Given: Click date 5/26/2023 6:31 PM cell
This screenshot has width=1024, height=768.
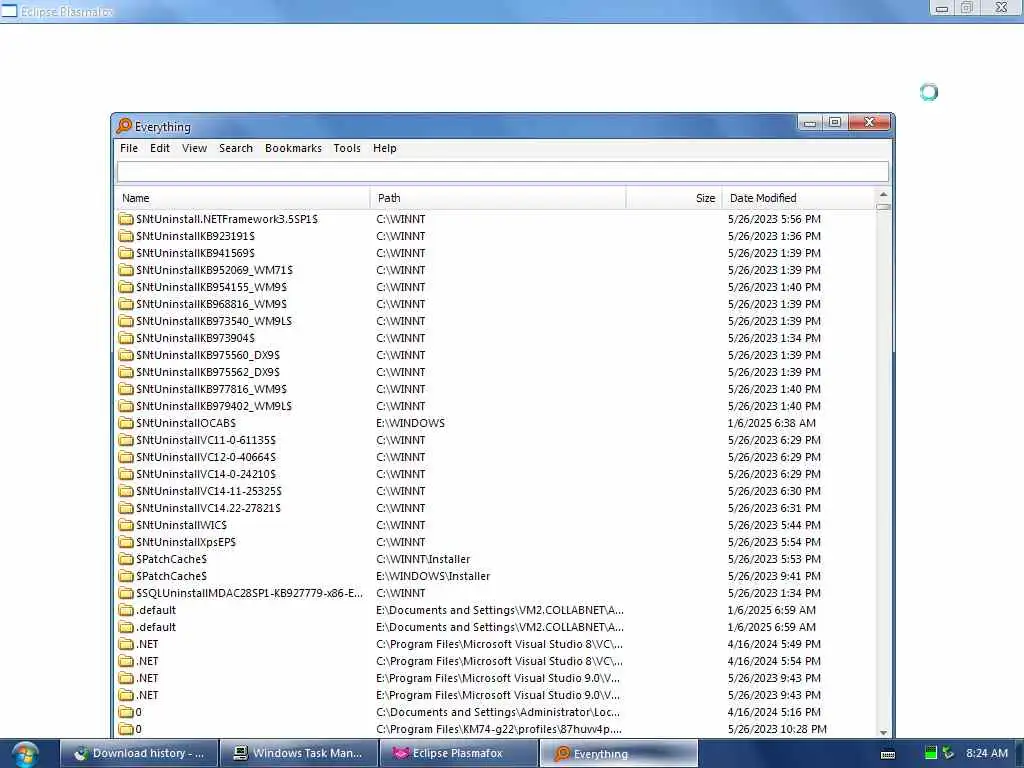Looking at the screenshot, I should (774, 507).
